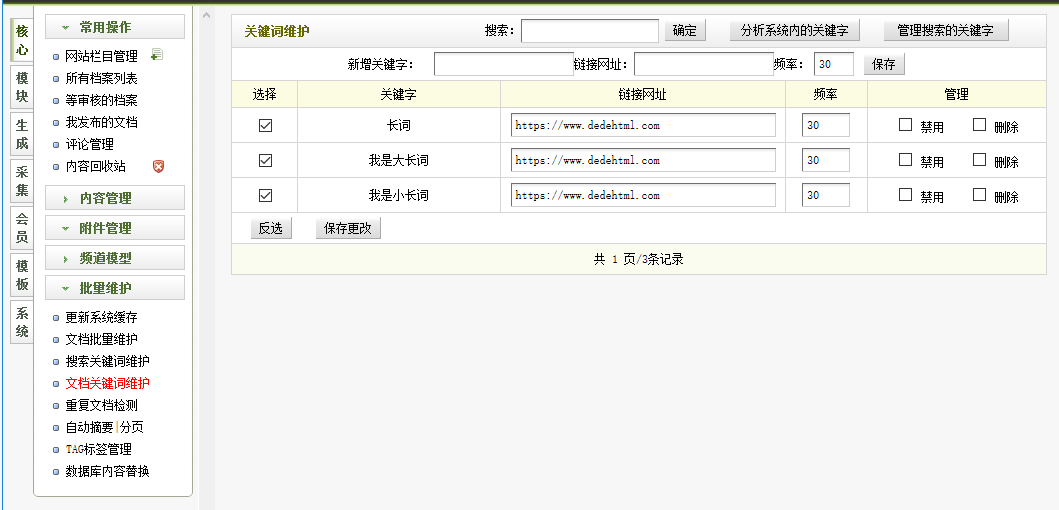Collapse the 常用操作 section

point(114,28)
